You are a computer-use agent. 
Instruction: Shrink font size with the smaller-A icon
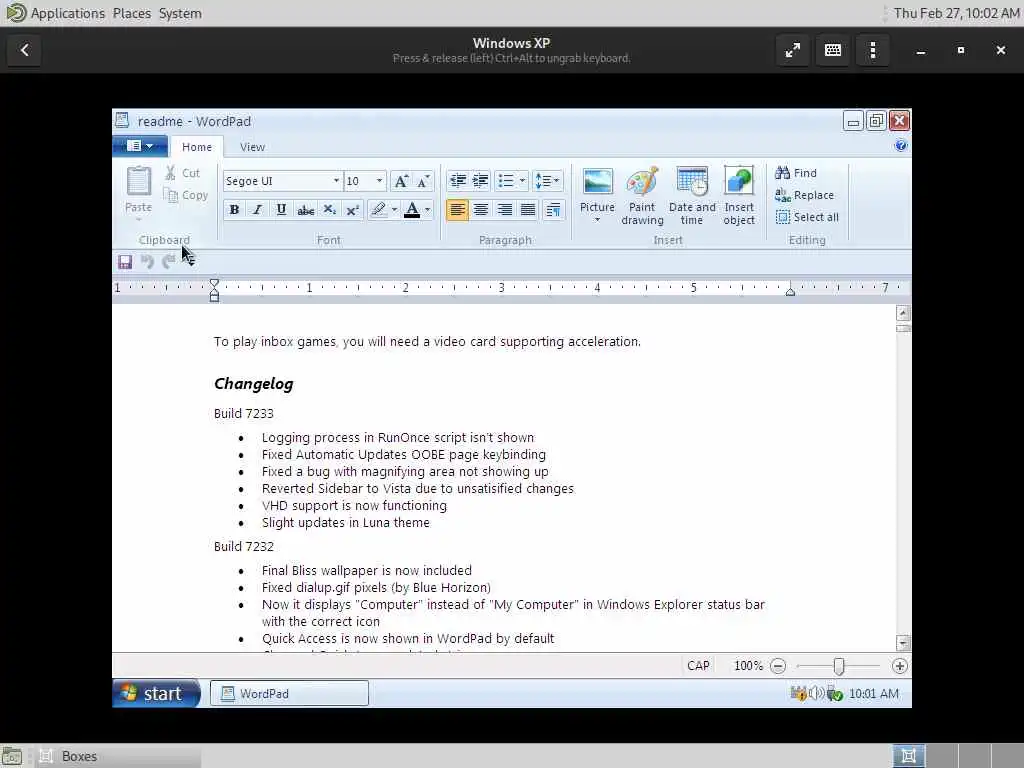pyautogui.click(x=423, y=181)
